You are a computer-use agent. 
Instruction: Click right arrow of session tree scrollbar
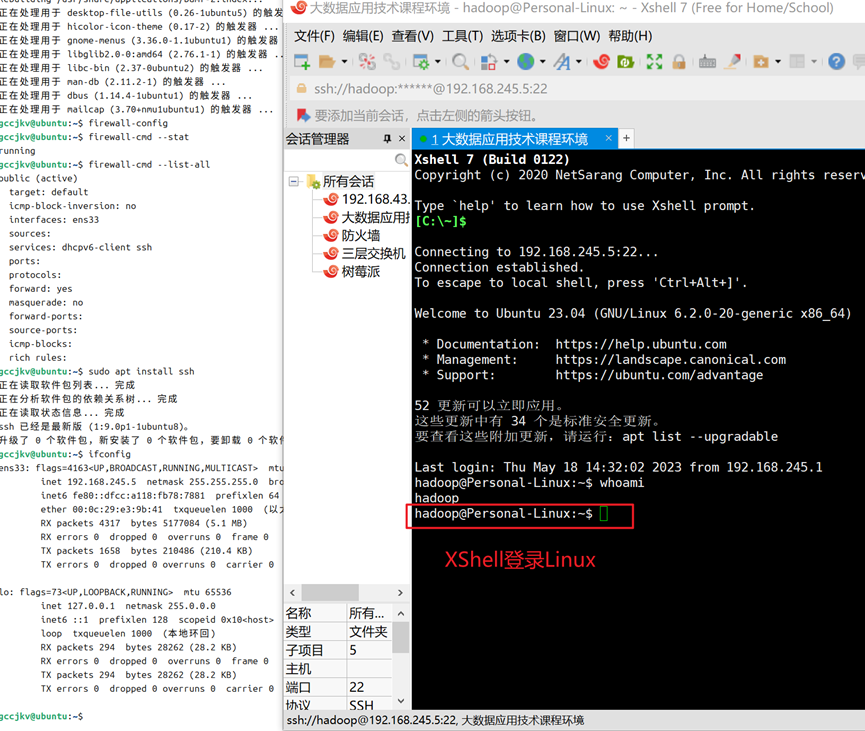(x=401, y=593)
